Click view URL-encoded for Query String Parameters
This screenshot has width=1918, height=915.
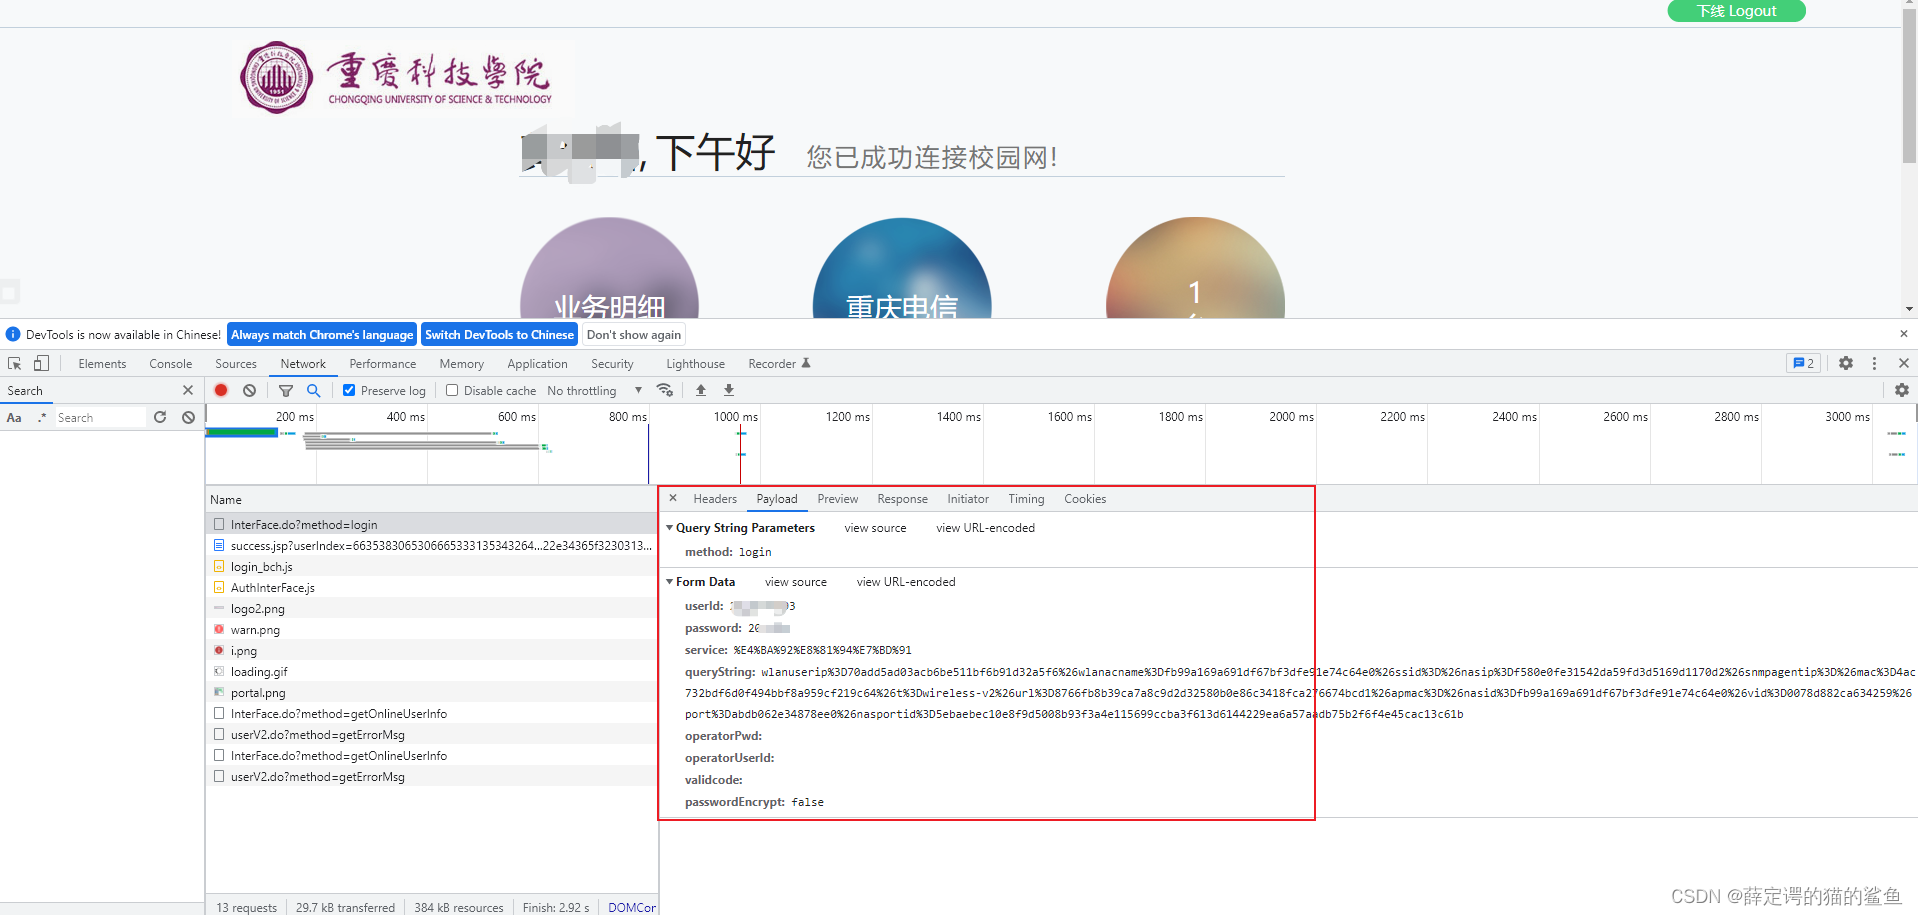pos(985,528)
